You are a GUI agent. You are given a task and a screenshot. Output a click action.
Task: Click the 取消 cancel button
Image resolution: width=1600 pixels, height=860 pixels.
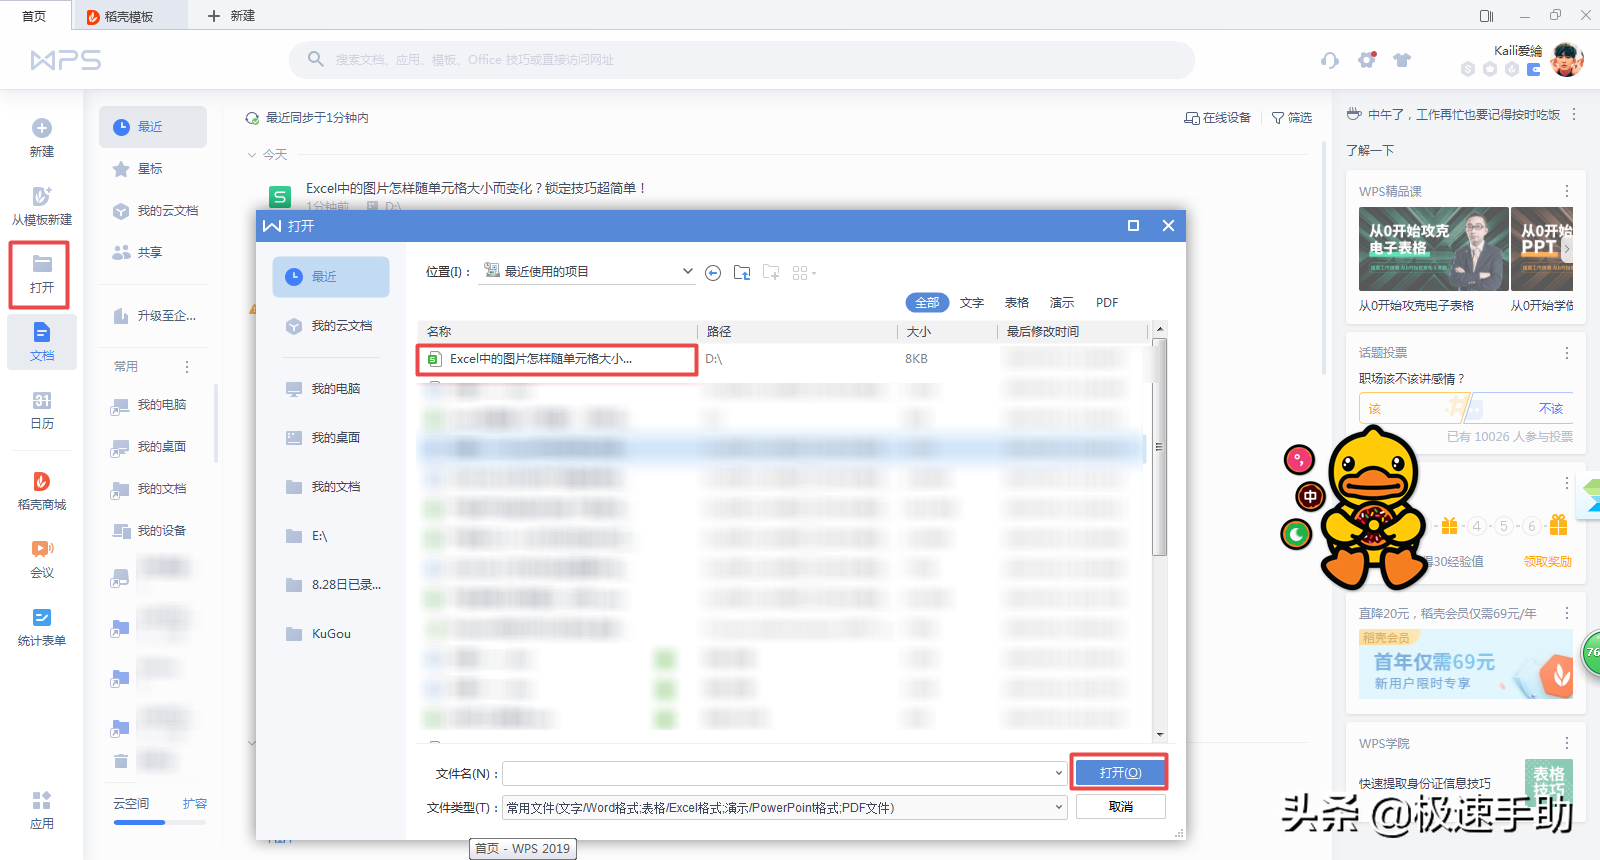(1120, 807)
